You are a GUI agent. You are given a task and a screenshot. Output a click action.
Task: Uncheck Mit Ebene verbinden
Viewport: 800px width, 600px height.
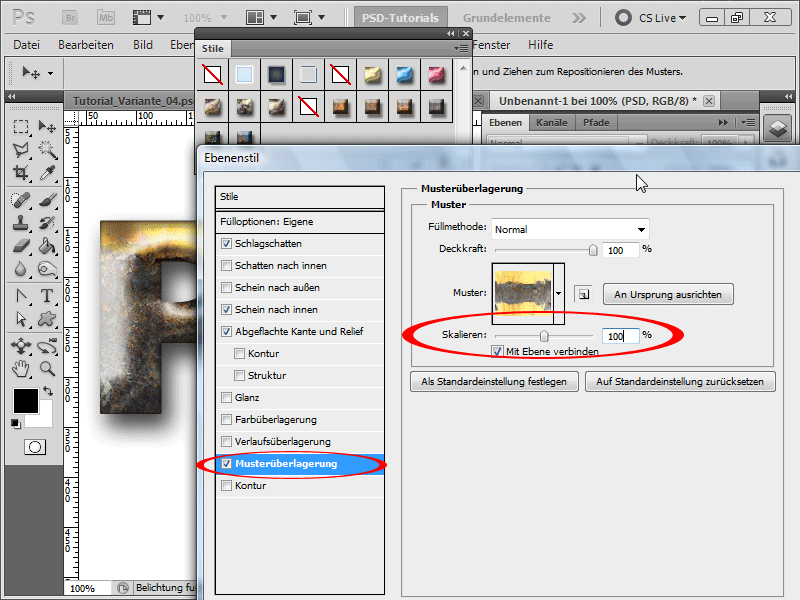click(x=497, y=352)
